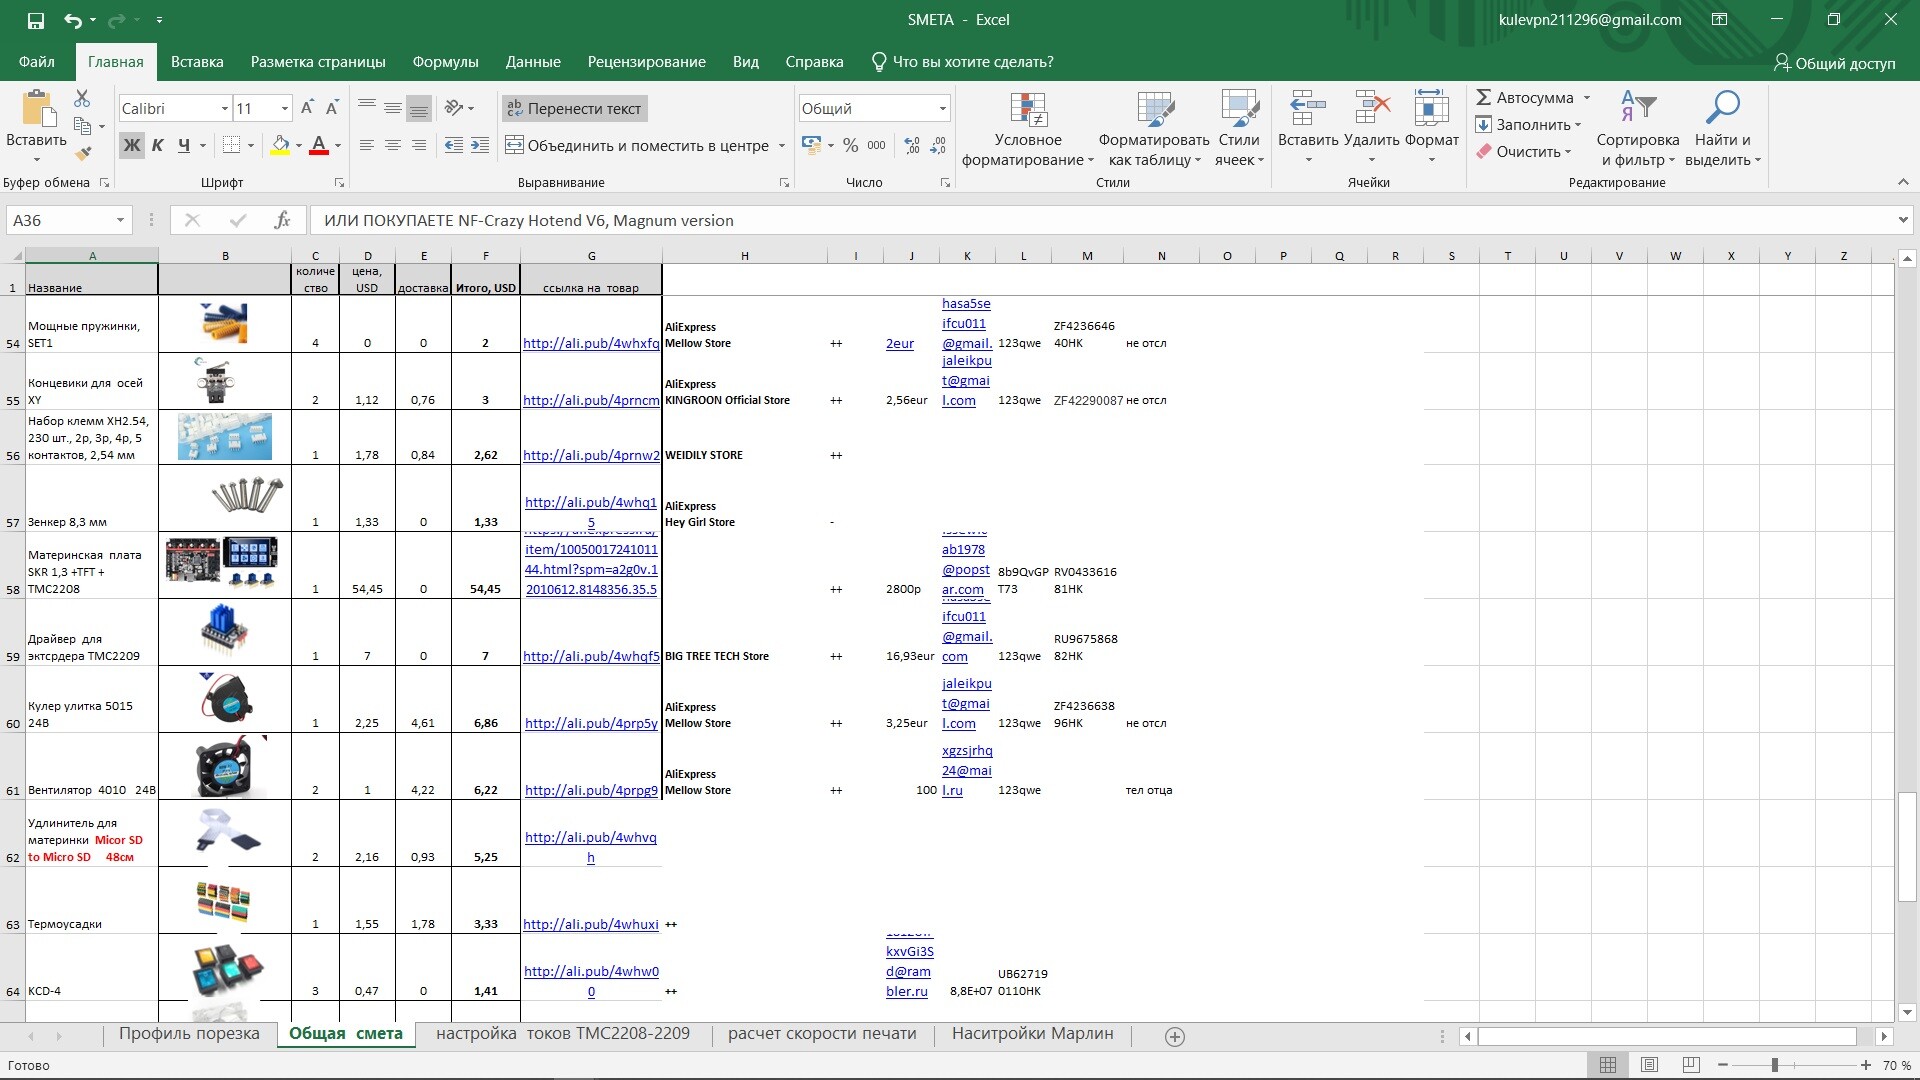Switch to the Формулы ribbon tab
Image resolution: width=1920 pixels, height=1080 pixels.
tap(444, 61)
